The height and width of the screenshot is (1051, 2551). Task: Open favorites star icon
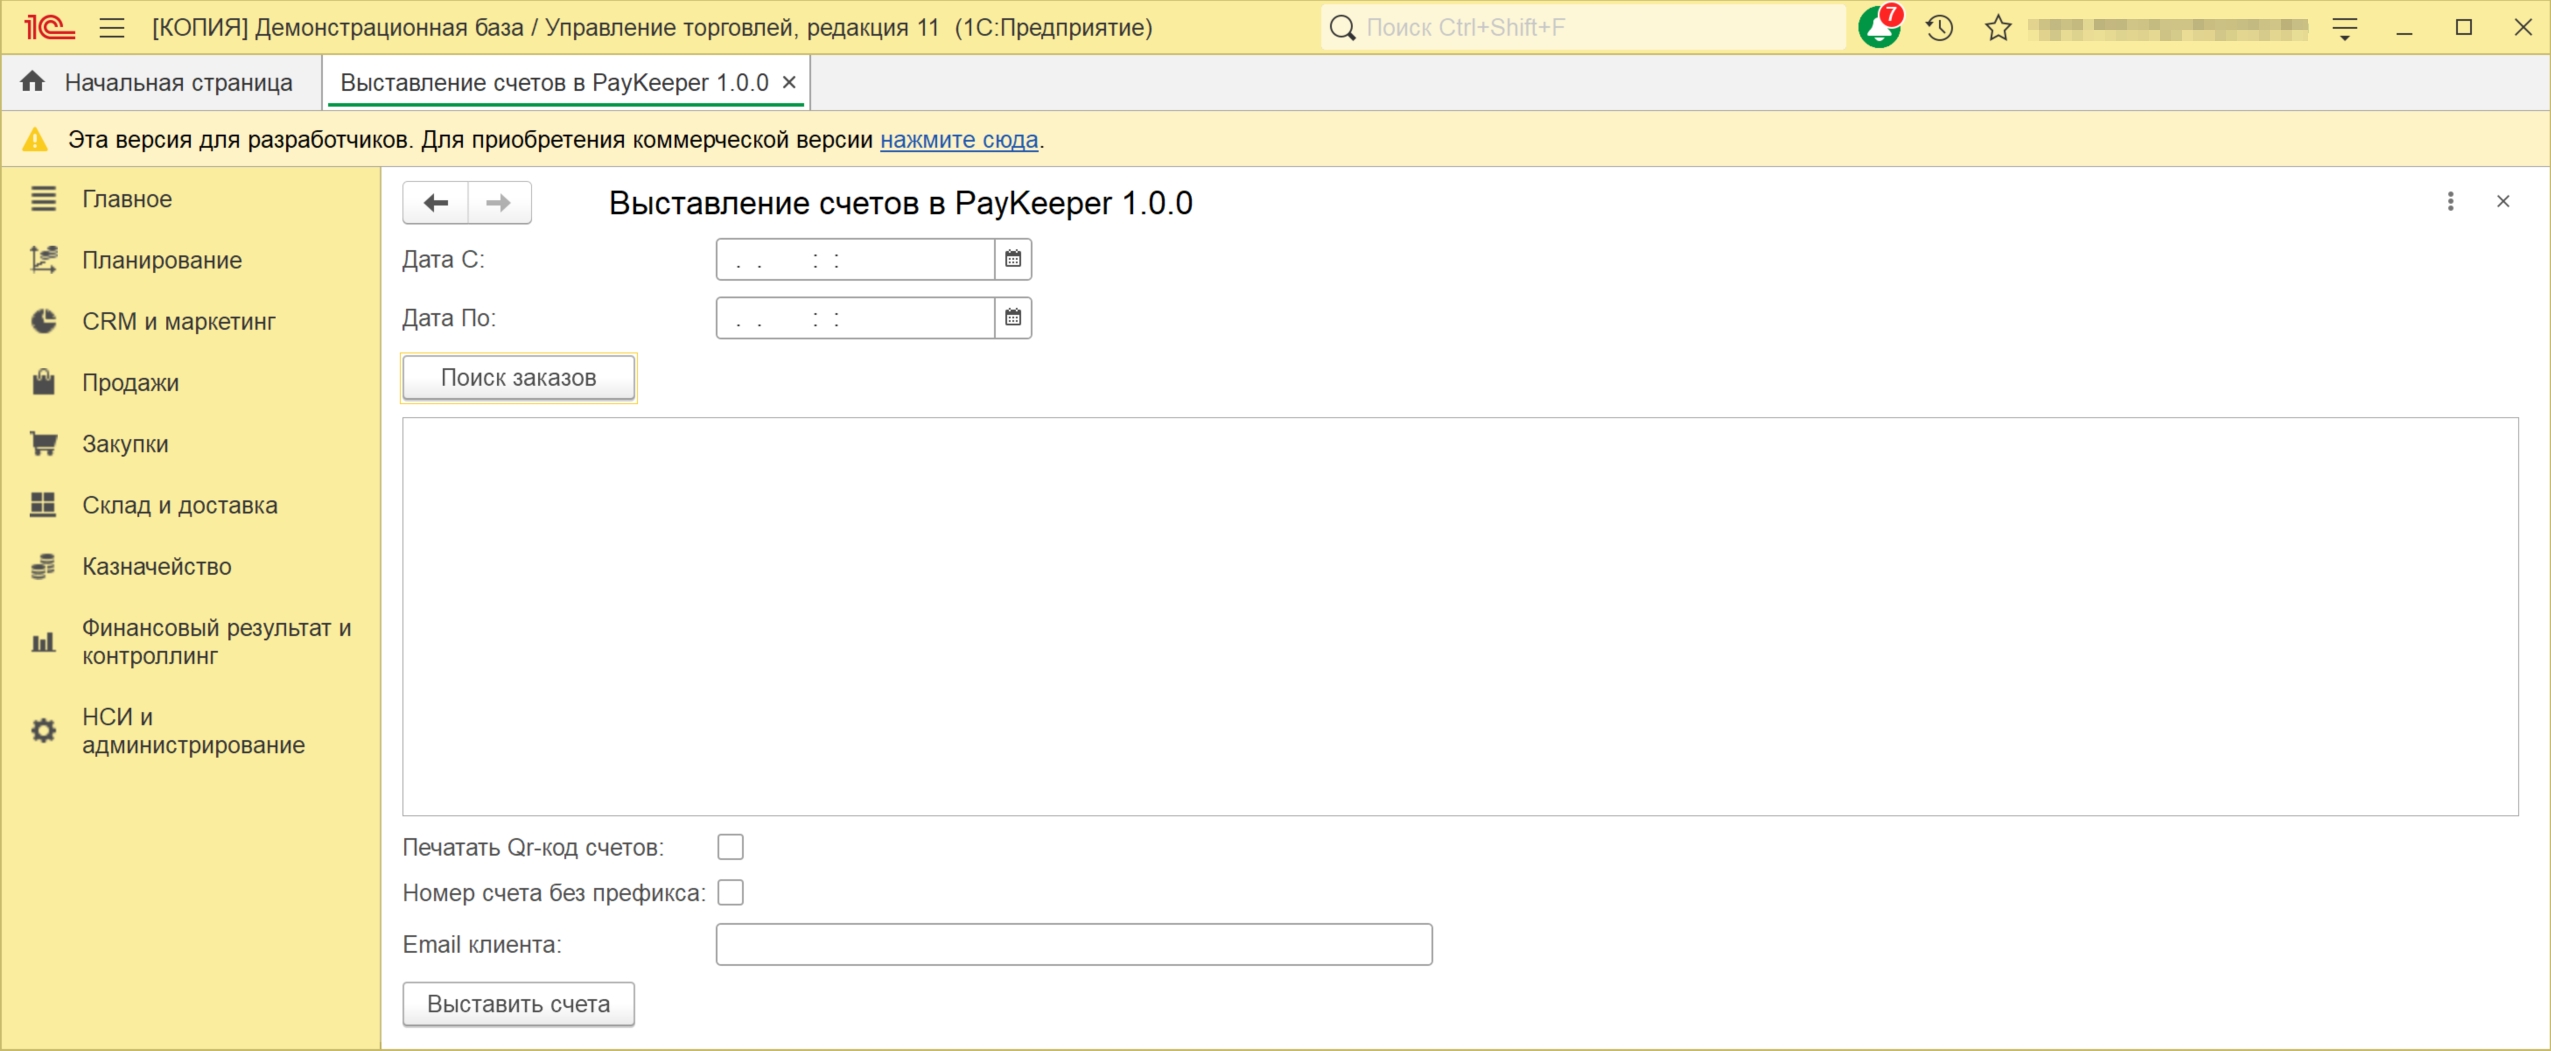(1998, 28)
